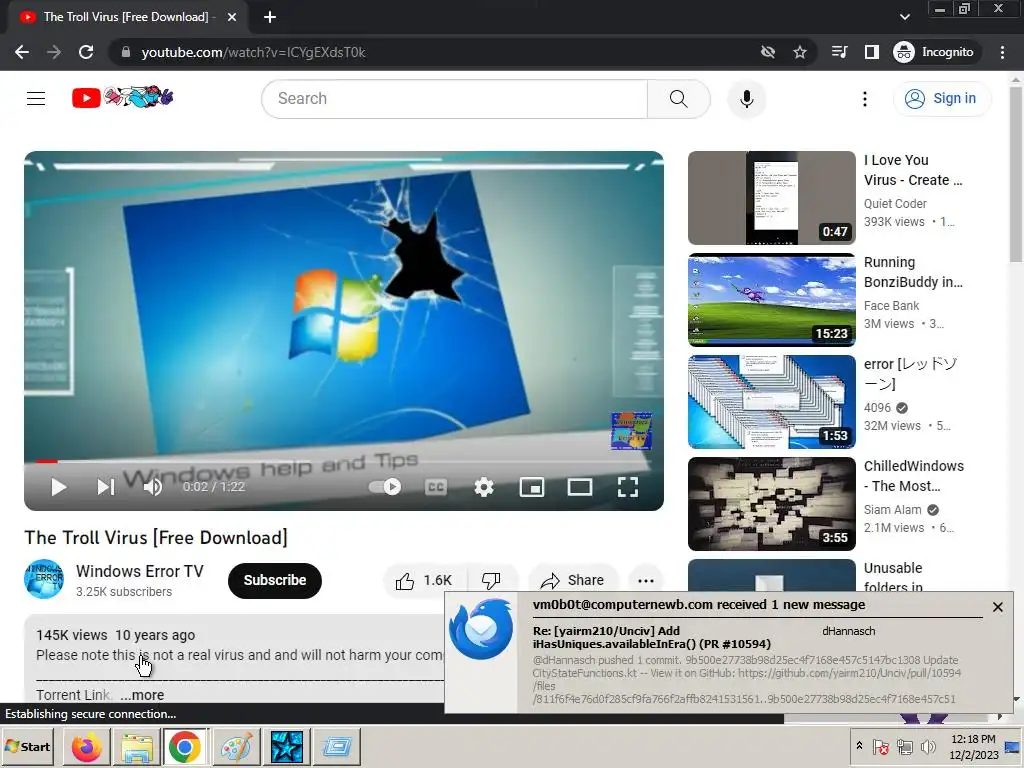1024x768 pixels.
Task: Share the video
Action: [x=573, y=581]
